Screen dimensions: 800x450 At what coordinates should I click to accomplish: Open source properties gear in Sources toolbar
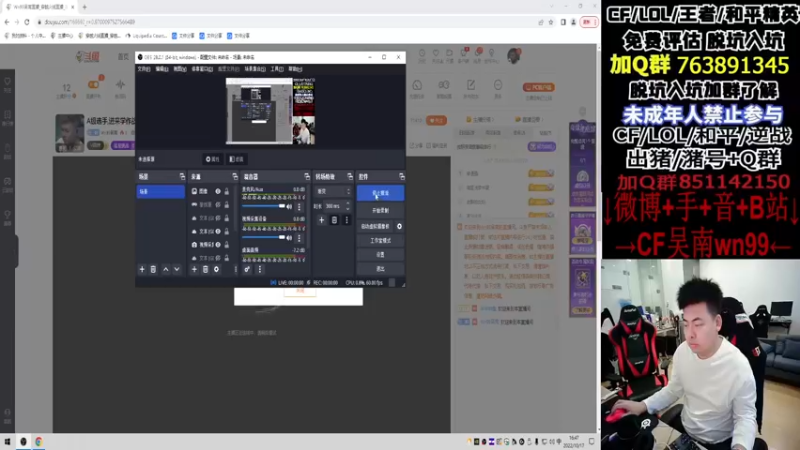216,269
